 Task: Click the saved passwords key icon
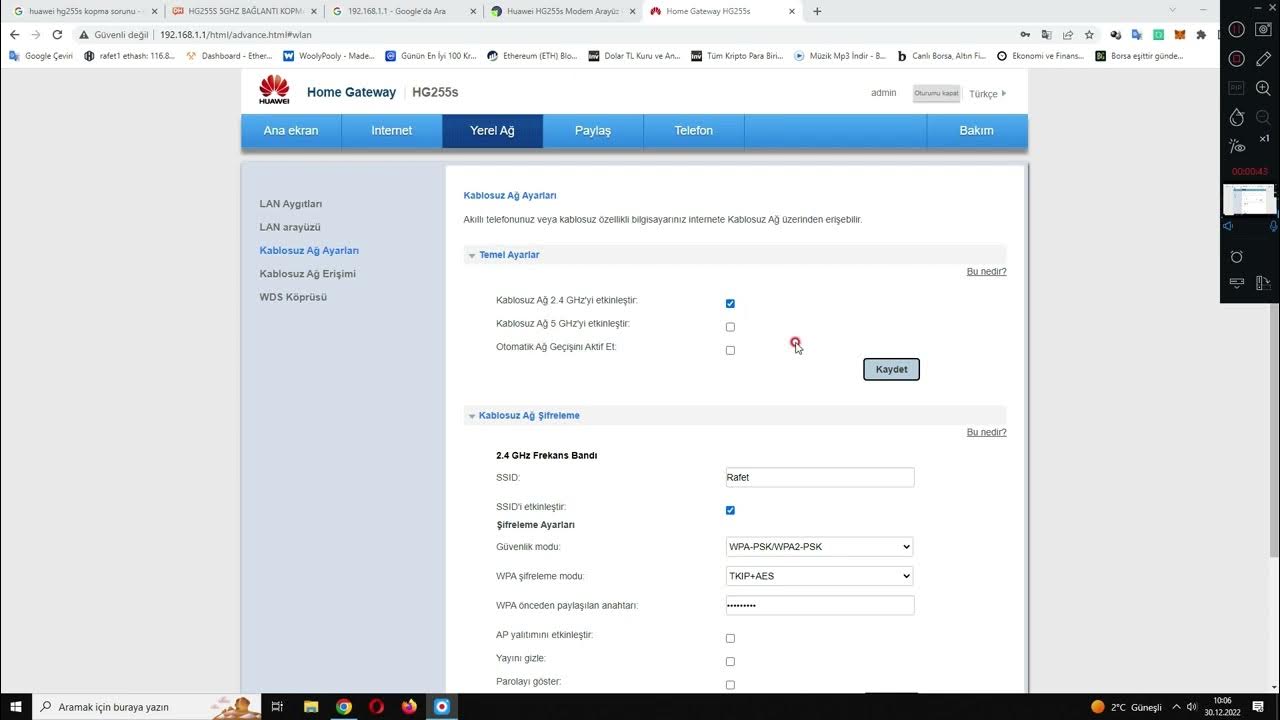(1026, 34)
